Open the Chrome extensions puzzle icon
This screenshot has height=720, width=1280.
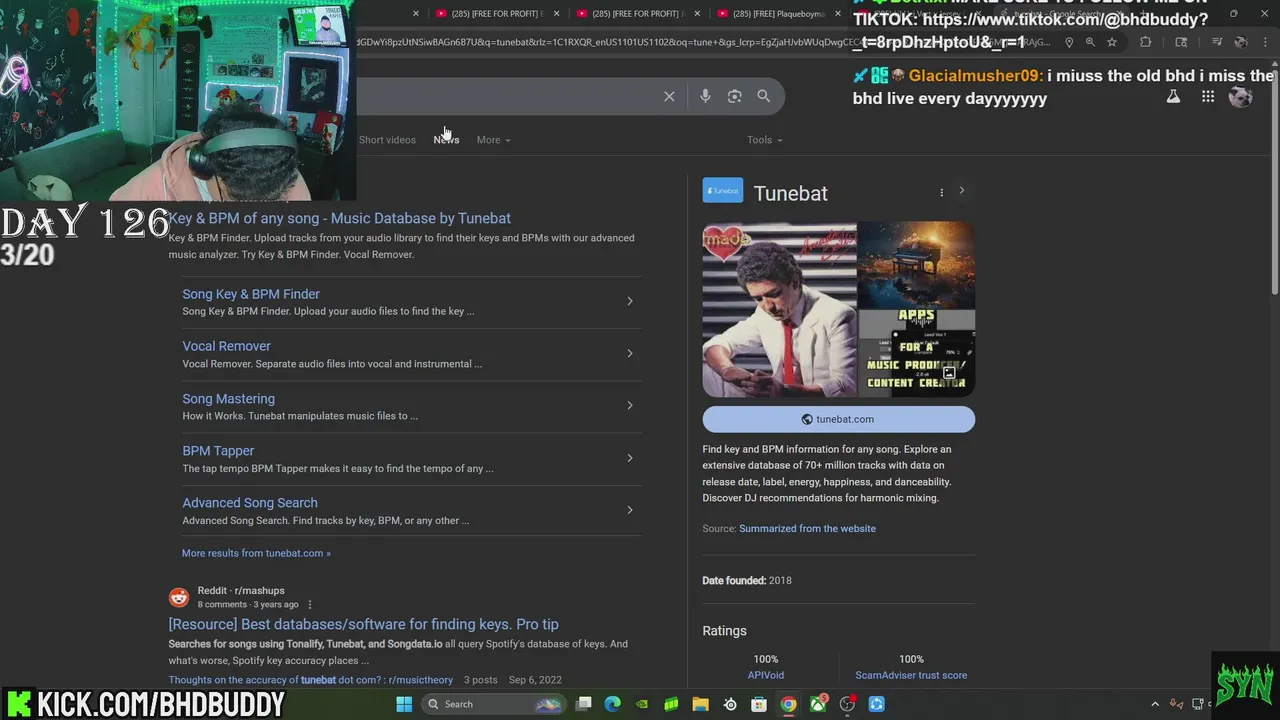[1146, 42]
